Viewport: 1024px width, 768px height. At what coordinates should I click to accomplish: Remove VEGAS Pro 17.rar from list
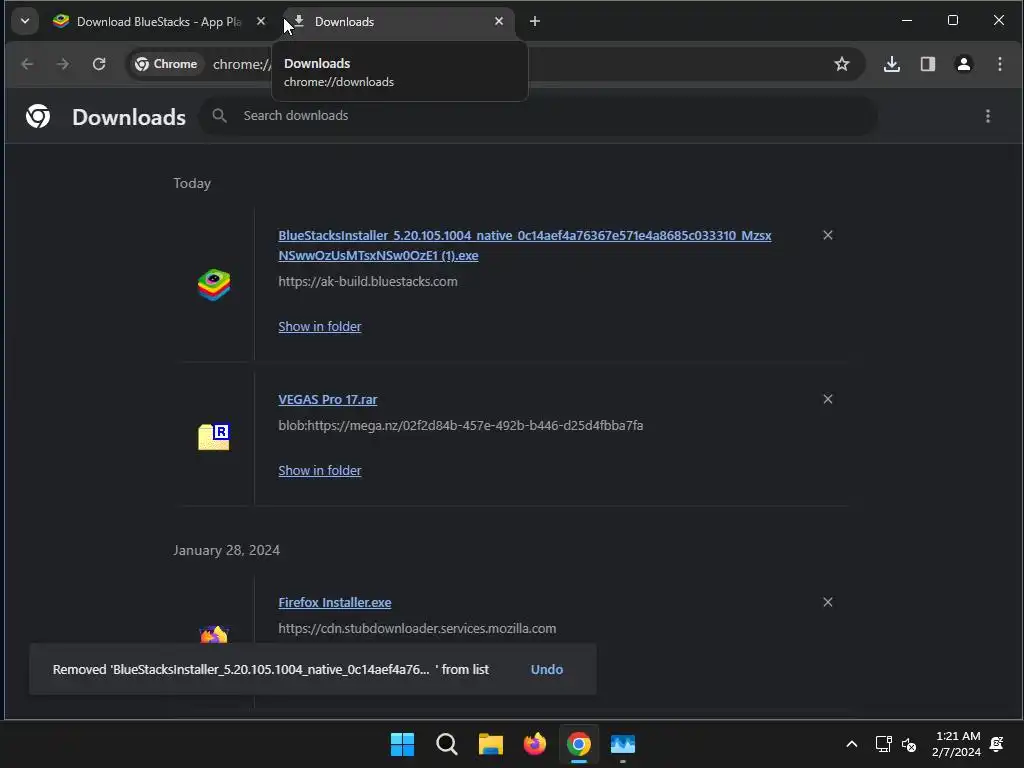[x=827, y=399]
